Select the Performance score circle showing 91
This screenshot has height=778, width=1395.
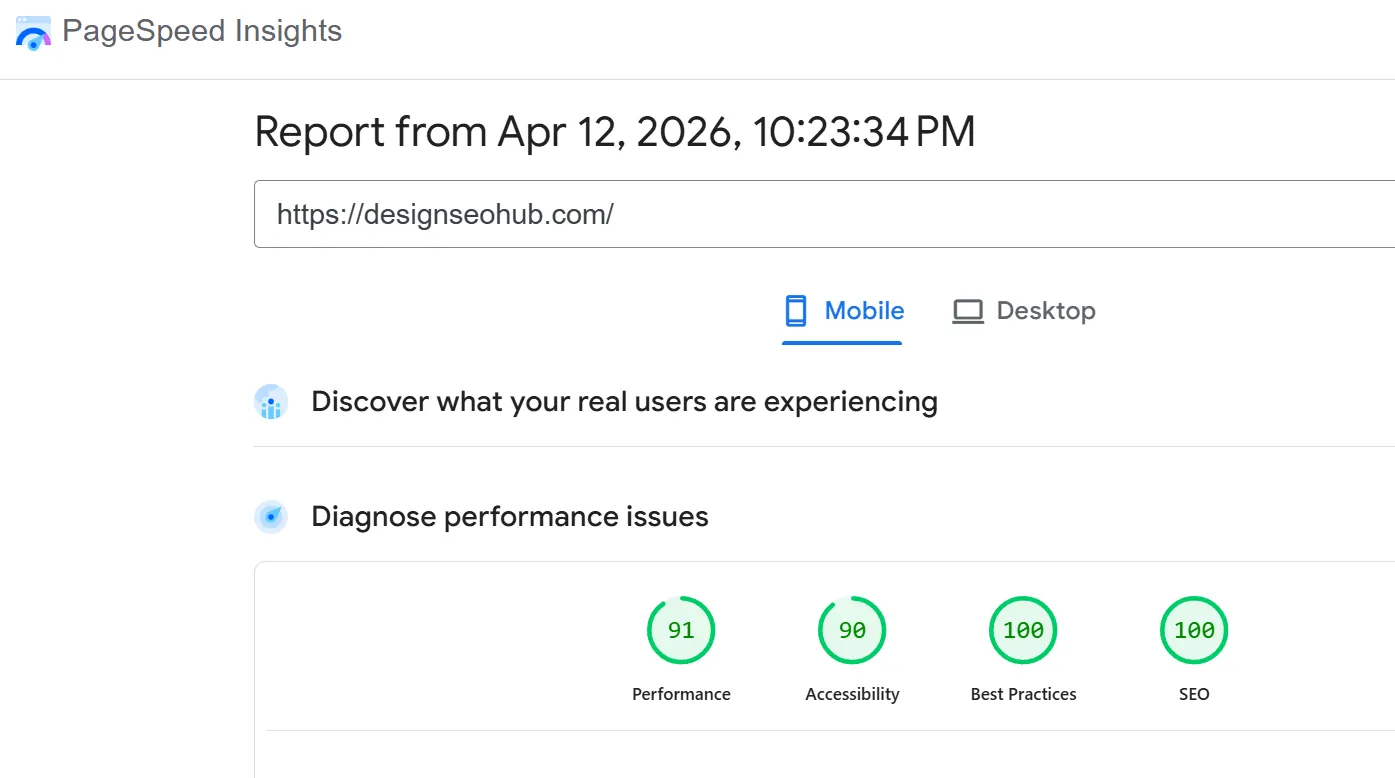681,630
